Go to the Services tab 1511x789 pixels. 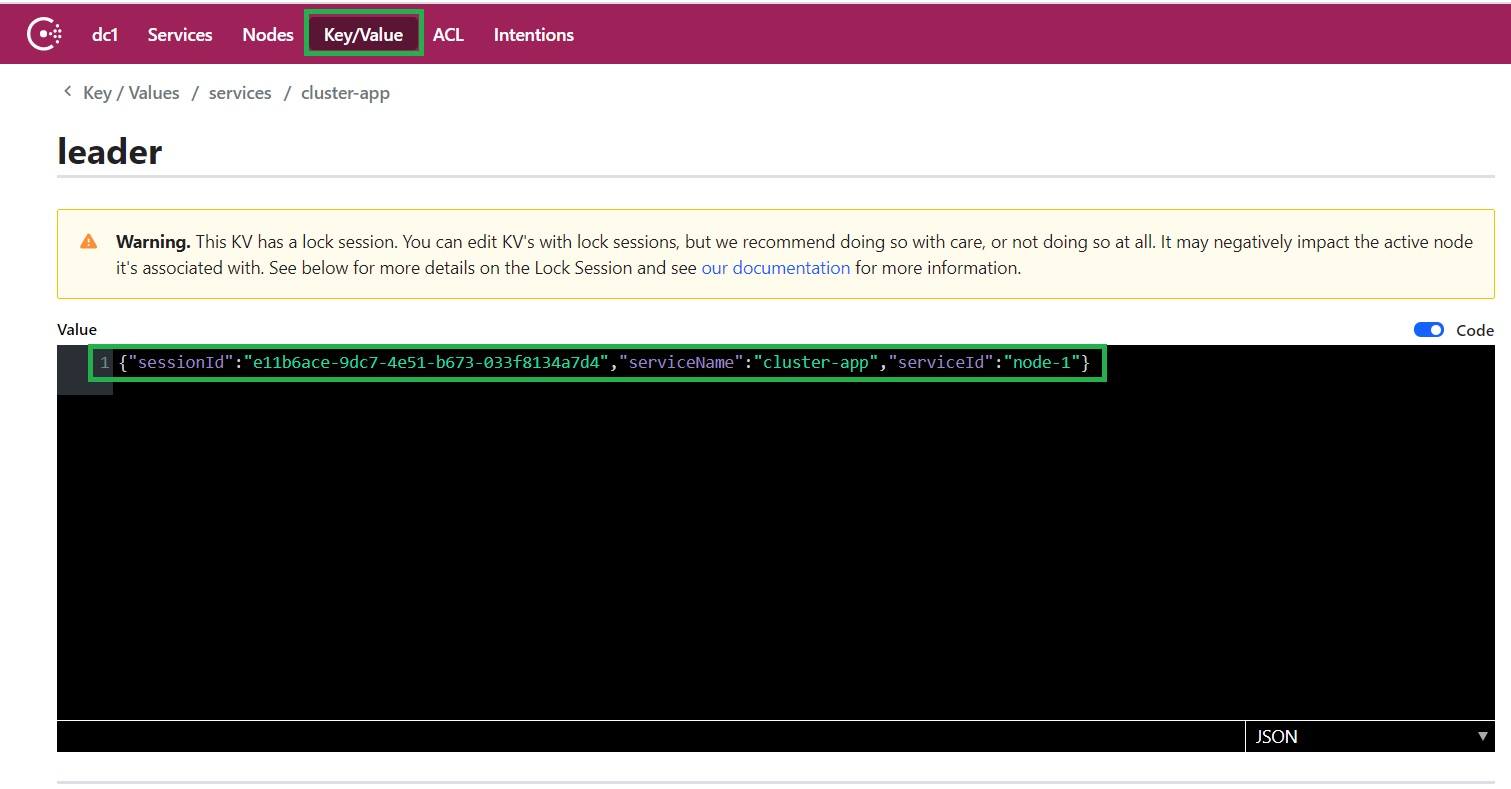[x=180, y=34]
